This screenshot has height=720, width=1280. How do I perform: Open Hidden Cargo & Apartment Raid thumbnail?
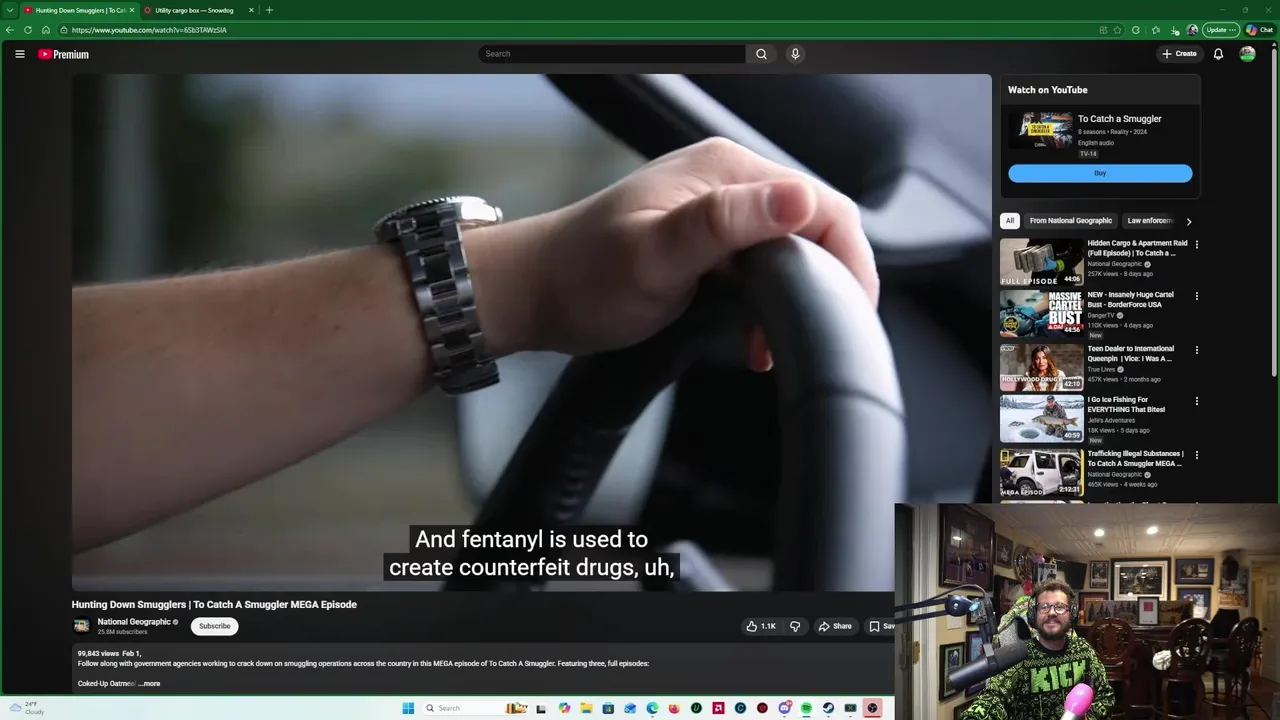pos(1041,262)
